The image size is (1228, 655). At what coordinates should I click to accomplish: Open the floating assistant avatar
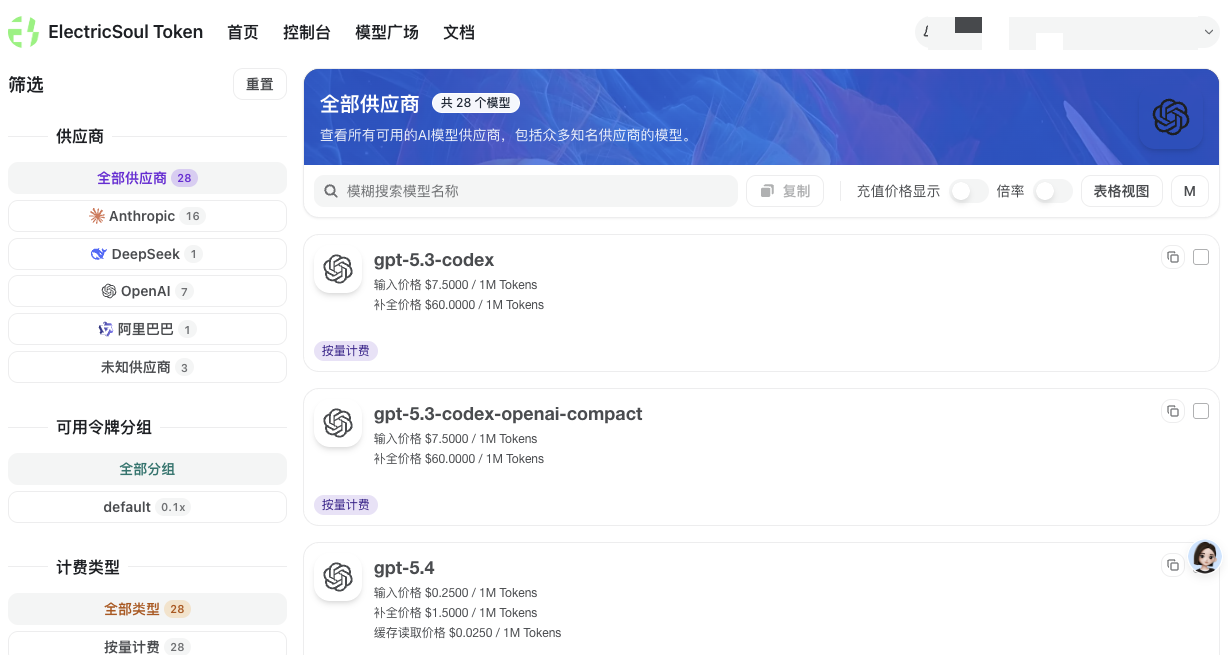coord(1205,557)
